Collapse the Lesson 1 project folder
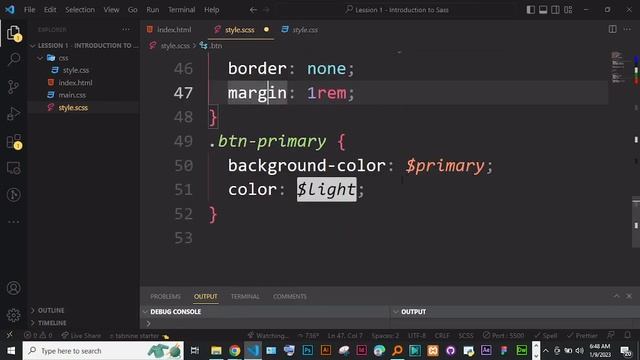This screenshot has width=640, height=360. coord(84,45)
